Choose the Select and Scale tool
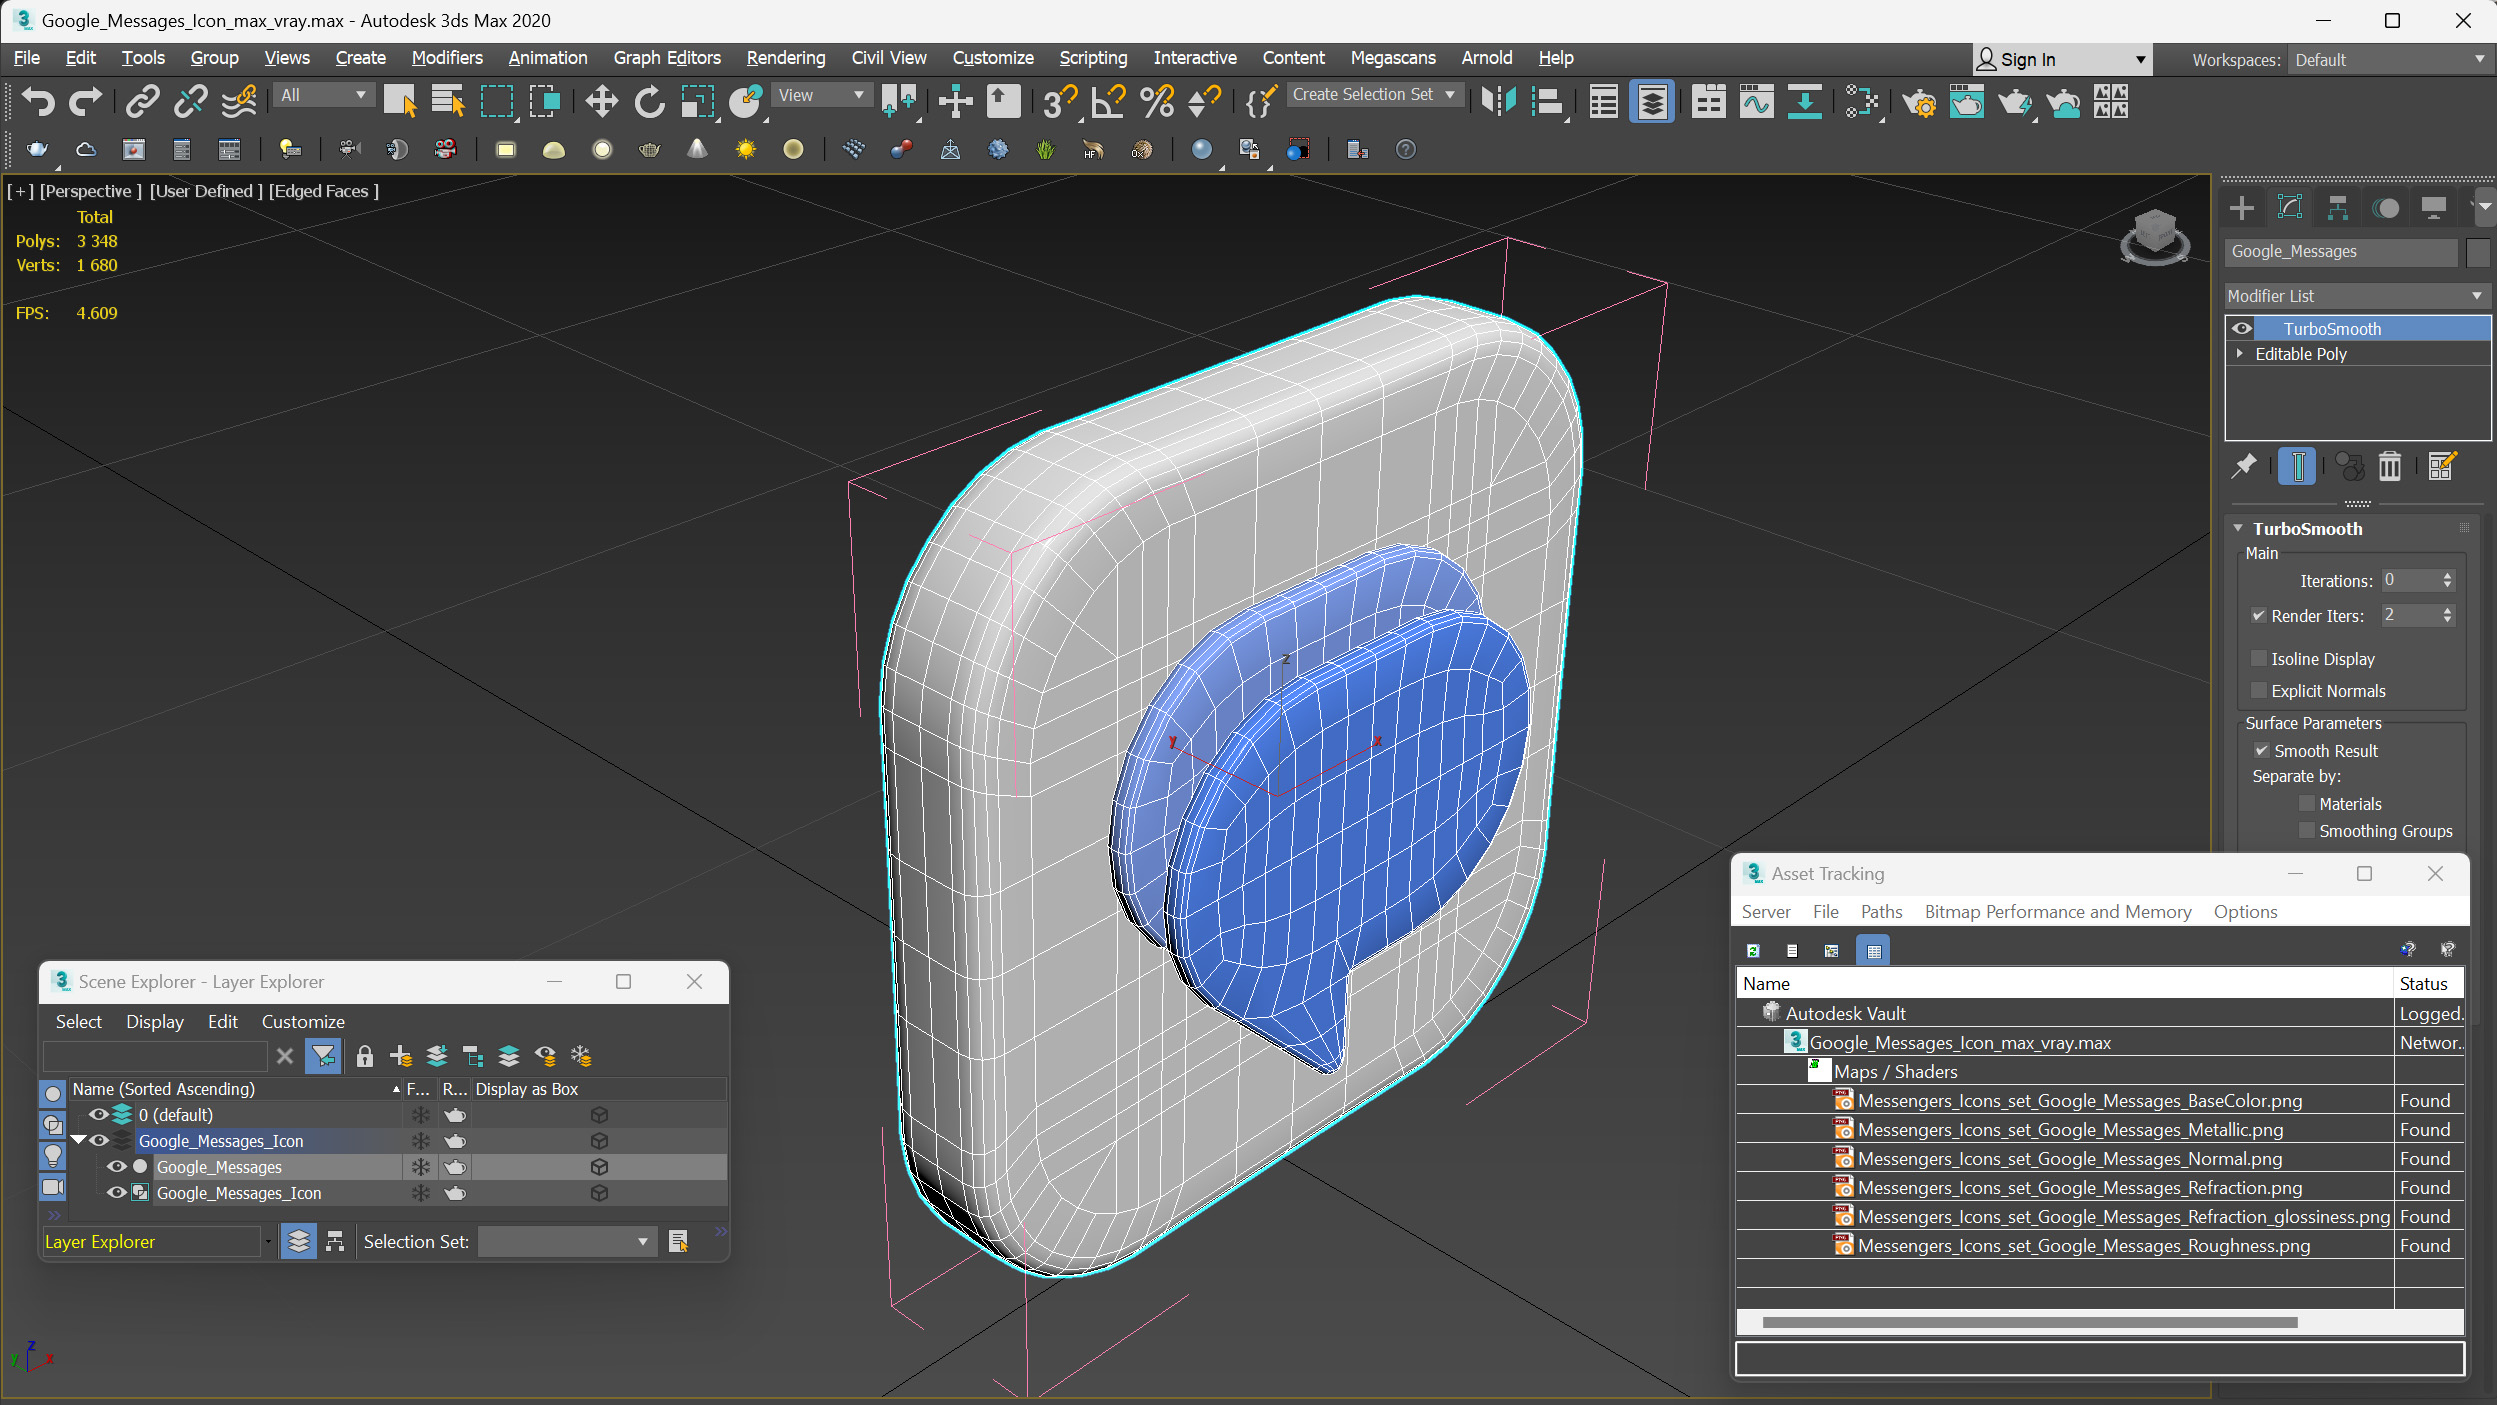The image size is (2497, 1405). (697, 101)
